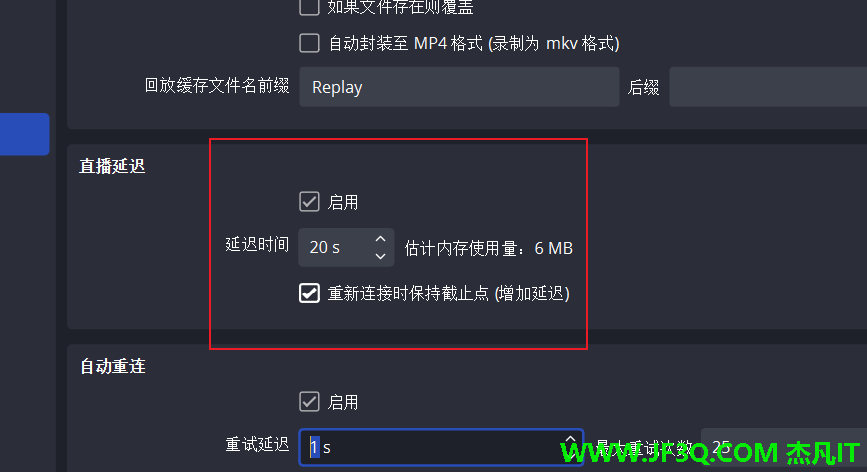The width and height of the screenshot is (867, 472).
Task: Click the 重试延迟 1 s field
Action: [441, 447]
